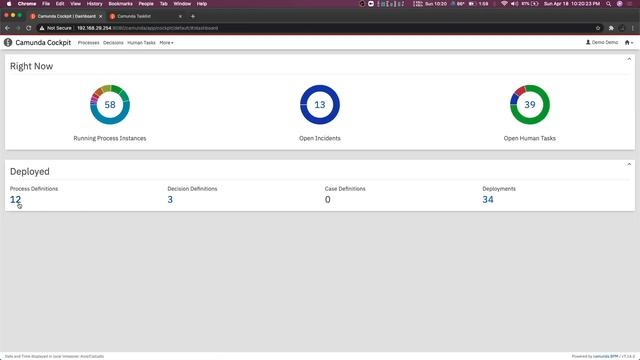640x360 pixels.
Task: Click the Not Secure warning icon
Action: tap(42, 28)
